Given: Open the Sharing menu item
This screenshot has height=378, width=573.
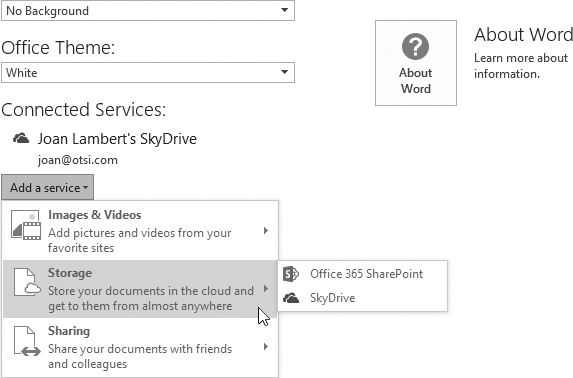Looking at the screenshot, I should tap(141, 347).
